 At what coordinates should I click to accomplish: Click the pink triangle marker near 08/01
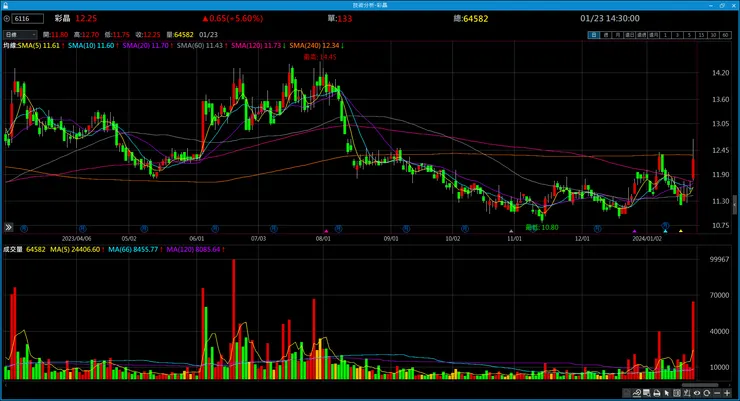point(326,231)
